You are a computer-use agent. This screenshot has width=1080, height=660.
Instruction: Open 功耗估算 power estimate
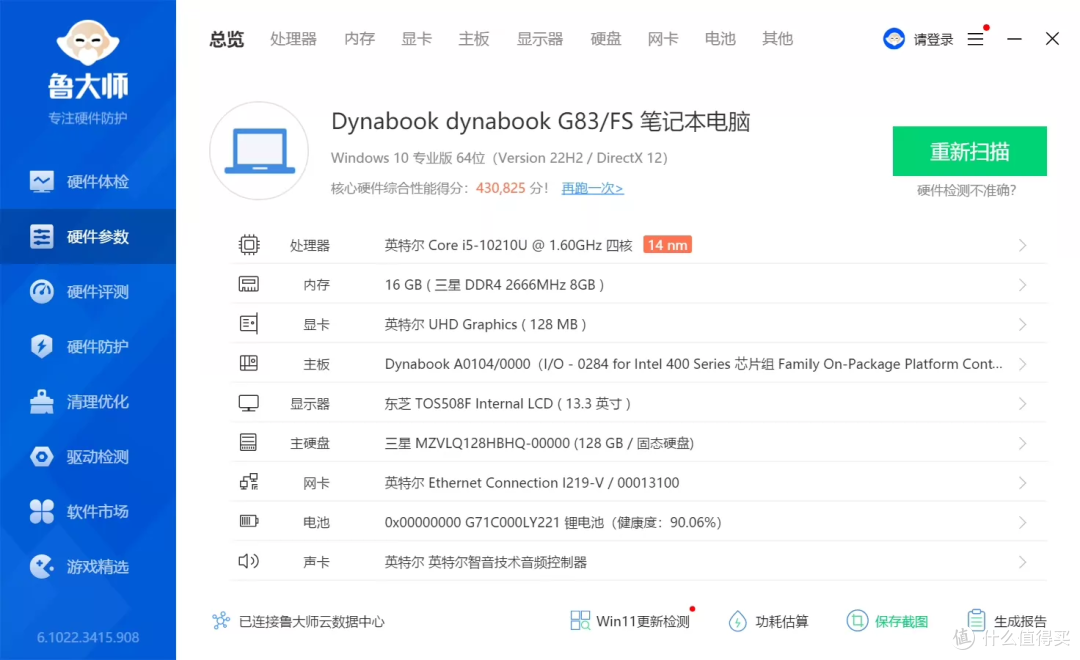click(768, 621)
